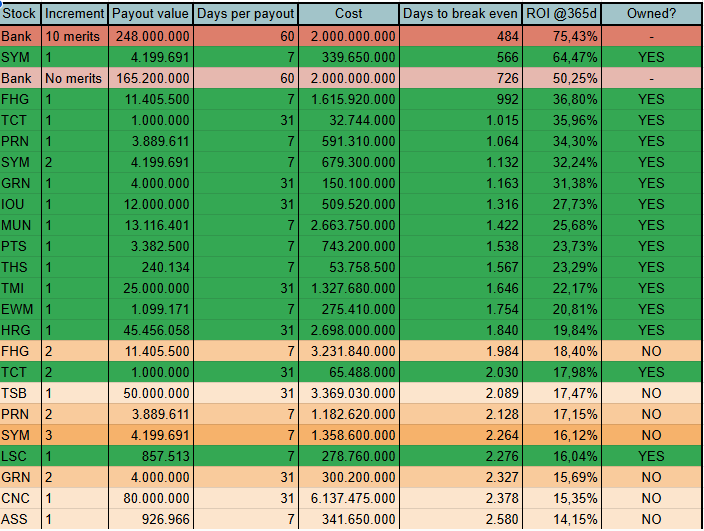Select cost cell 150.100.000
The image size is (704, 531).
[x=348, y=183]
